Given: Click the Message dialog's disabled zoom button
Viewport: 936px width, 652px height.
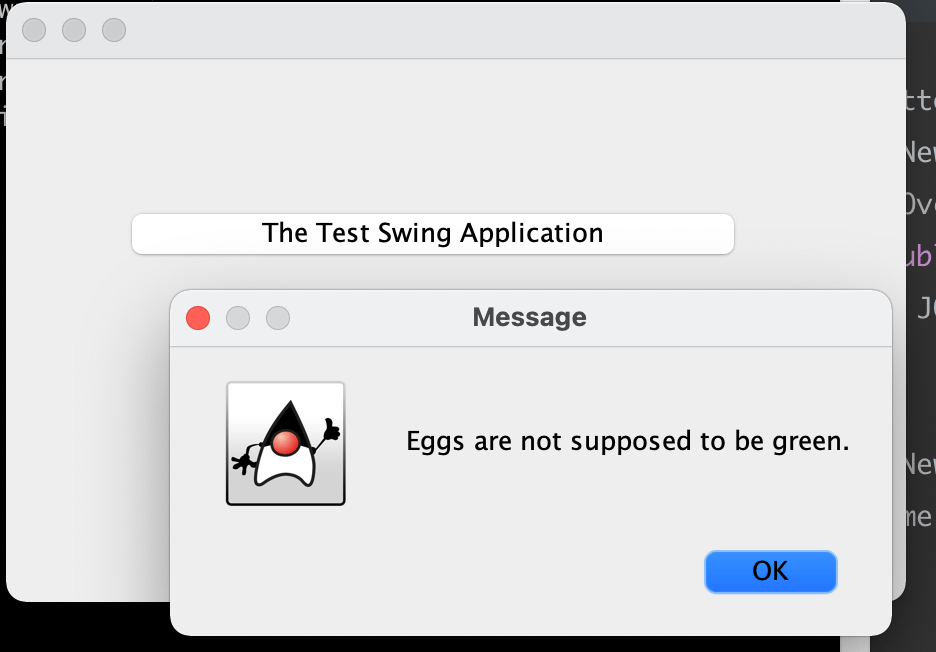Looking at the screenshot, I should click(x=278, y=318).
